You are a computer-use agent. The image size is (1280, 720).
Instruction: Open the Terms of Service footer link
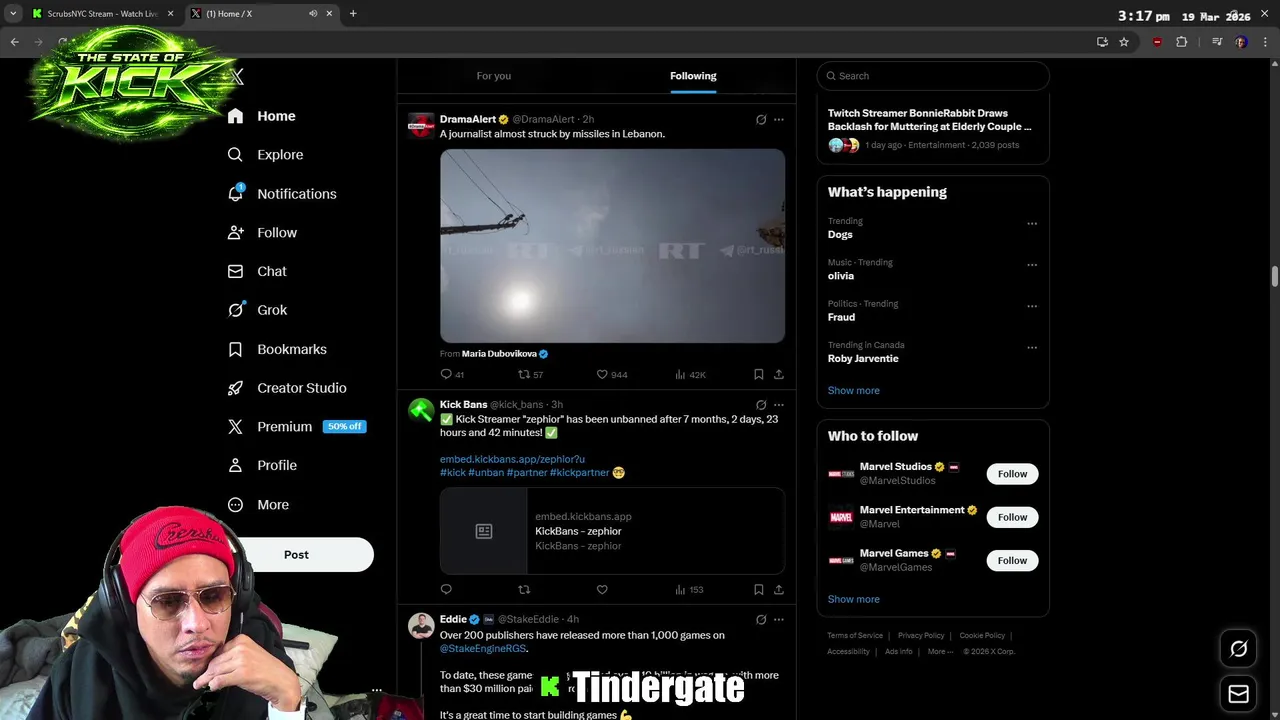pyautogui.click(x=855, y=636)
